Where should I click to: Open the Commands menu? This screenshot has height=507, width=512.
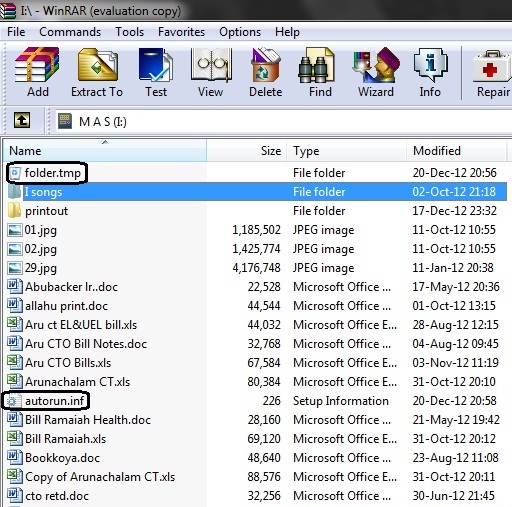(x=70, y=32)
